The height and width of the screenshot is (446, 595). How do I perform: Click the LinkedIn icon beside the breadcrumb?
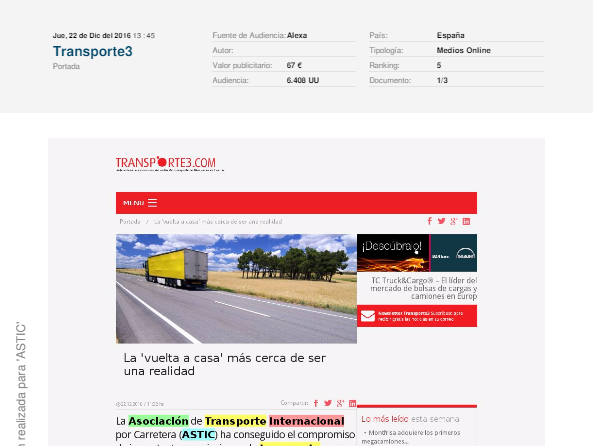466,221
